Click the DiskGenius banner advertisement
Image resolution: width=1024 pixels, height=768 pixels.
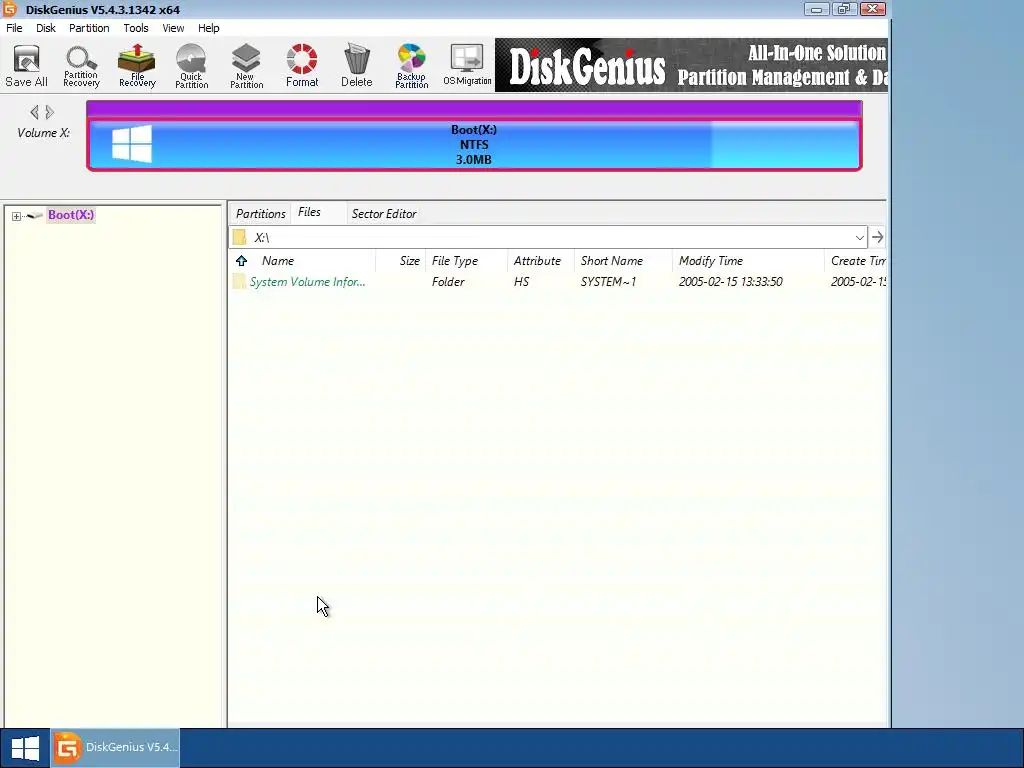(x=691, y=65)
